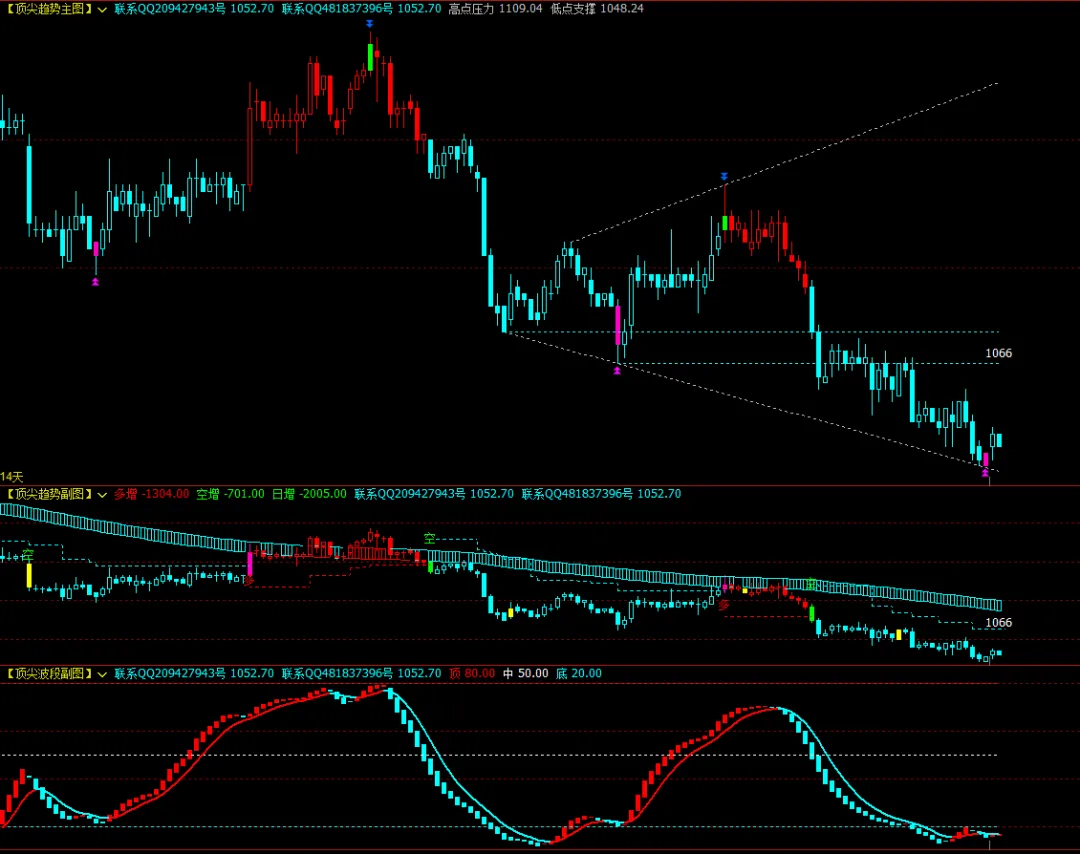
Task: Click the magenta buy arrow under the leftmost low
Action: click(96, 281)
